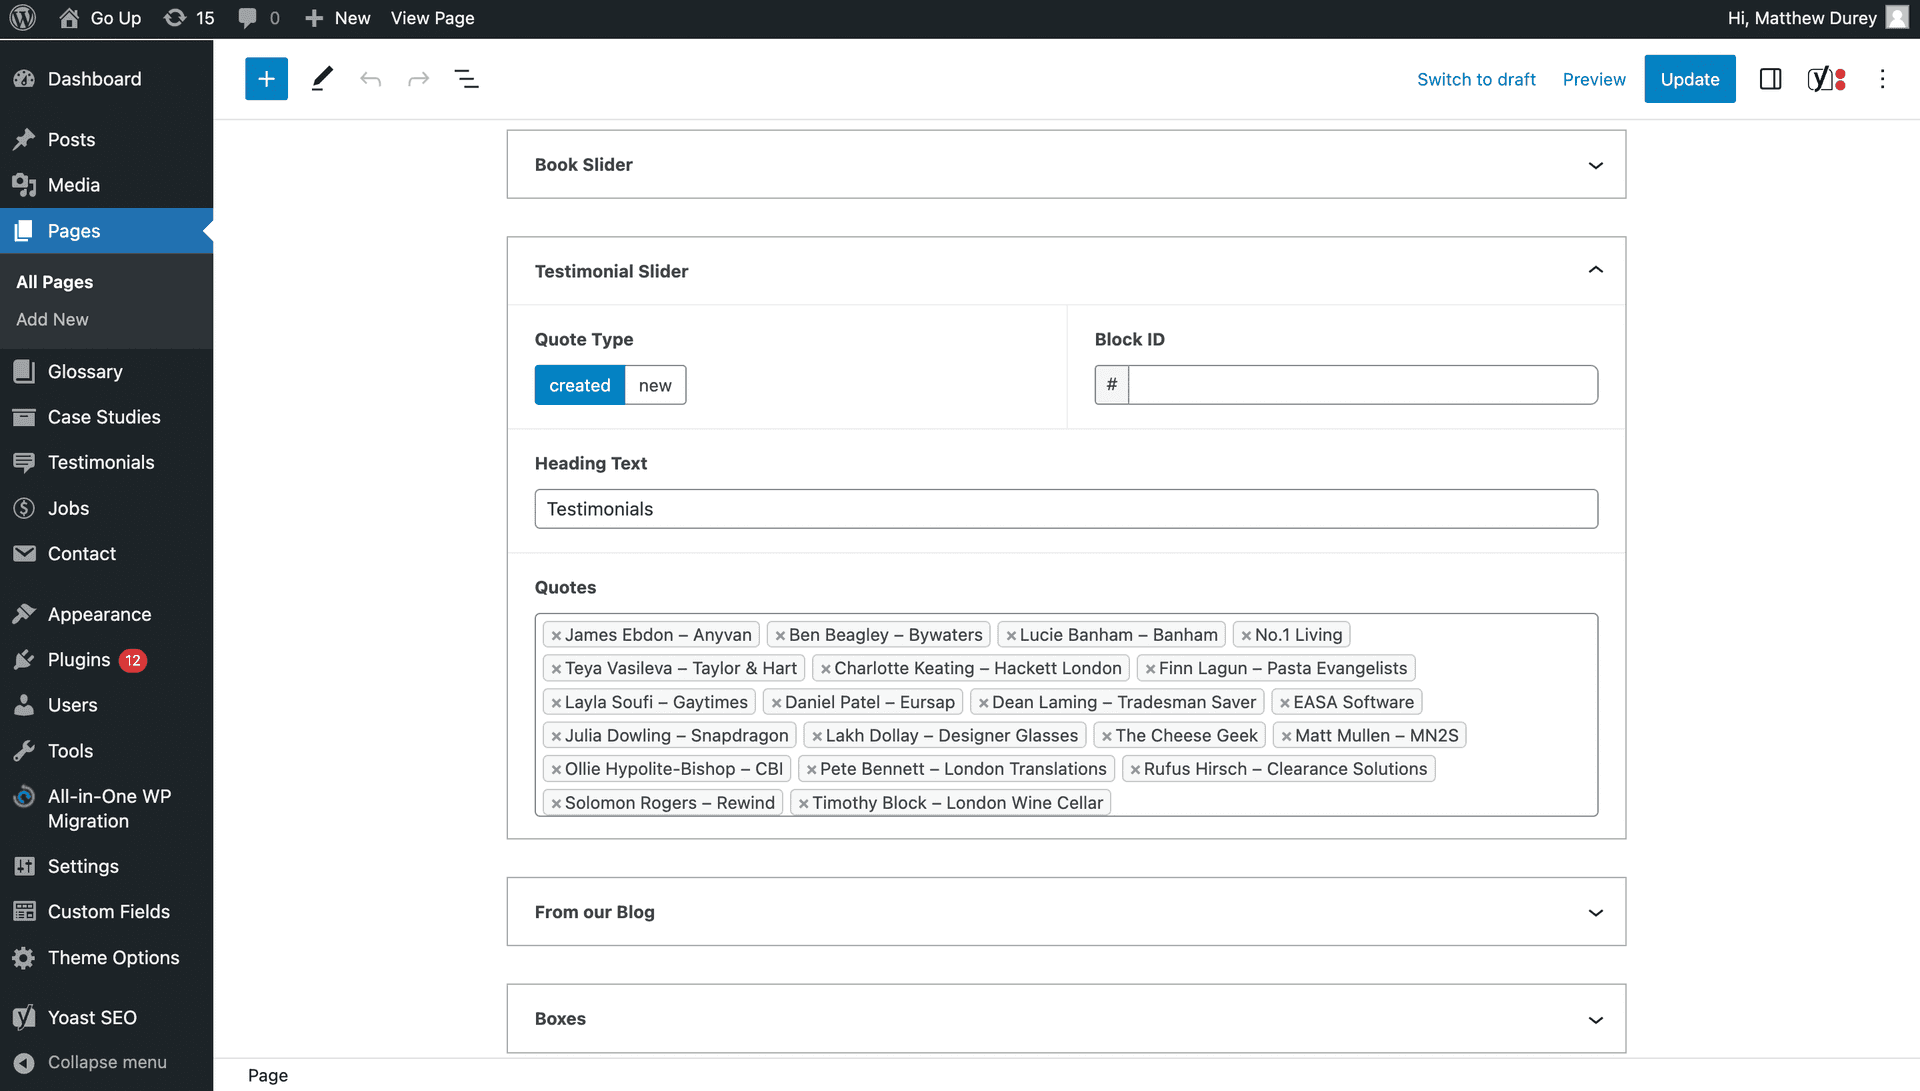
Task: Remove Finn Lagun – Pasta Evangelists tag
Action: (1150, 669)
